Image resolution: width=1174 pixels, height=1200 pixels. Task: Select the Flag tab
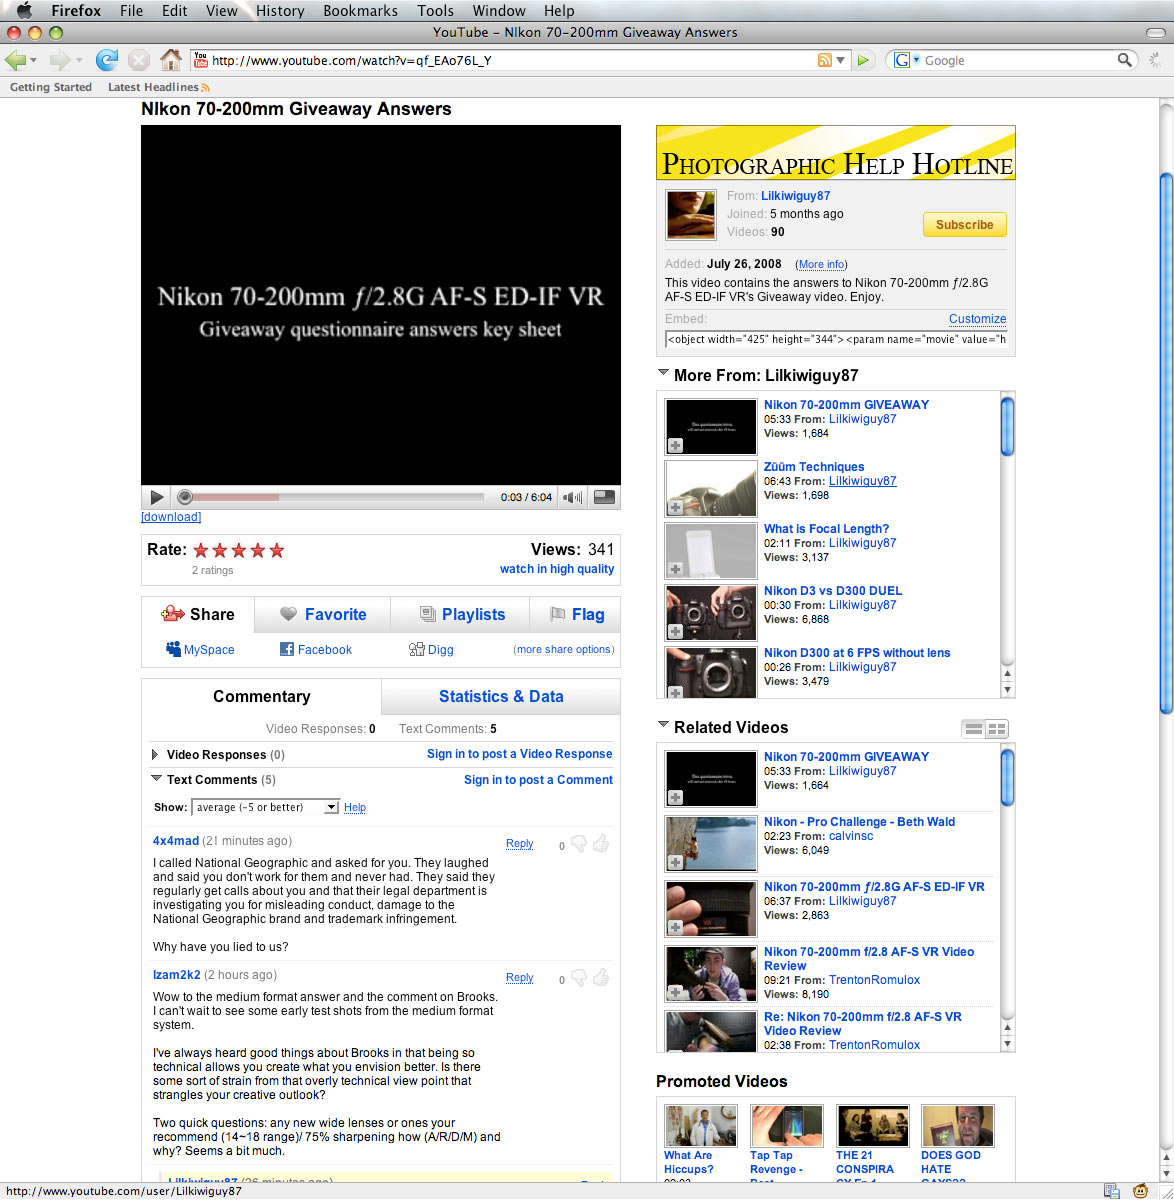576,615
